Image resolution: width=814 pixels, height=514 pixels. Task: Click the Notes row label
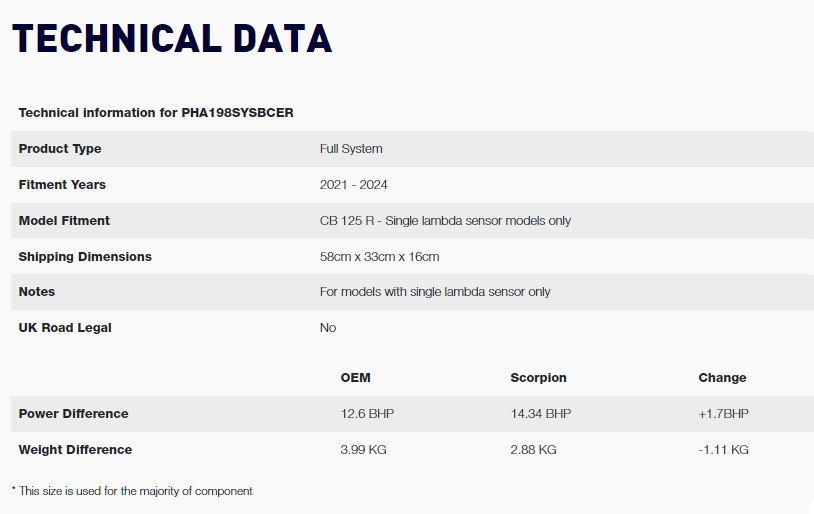click(36, 291)
